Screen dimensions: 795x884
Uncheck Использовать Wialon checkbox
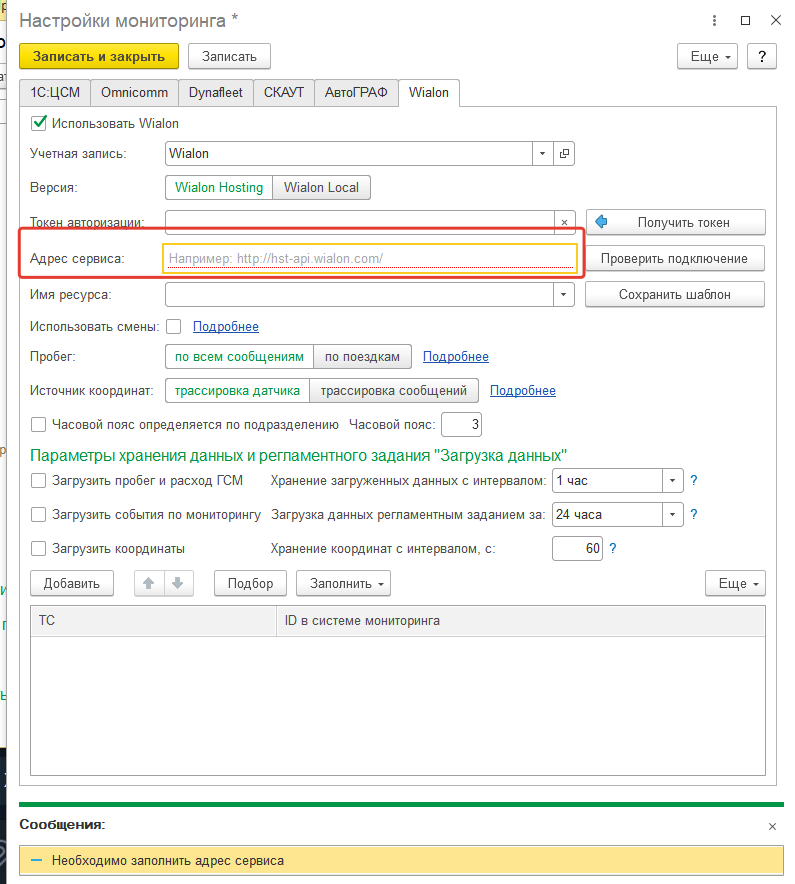(x=40, y=123)
